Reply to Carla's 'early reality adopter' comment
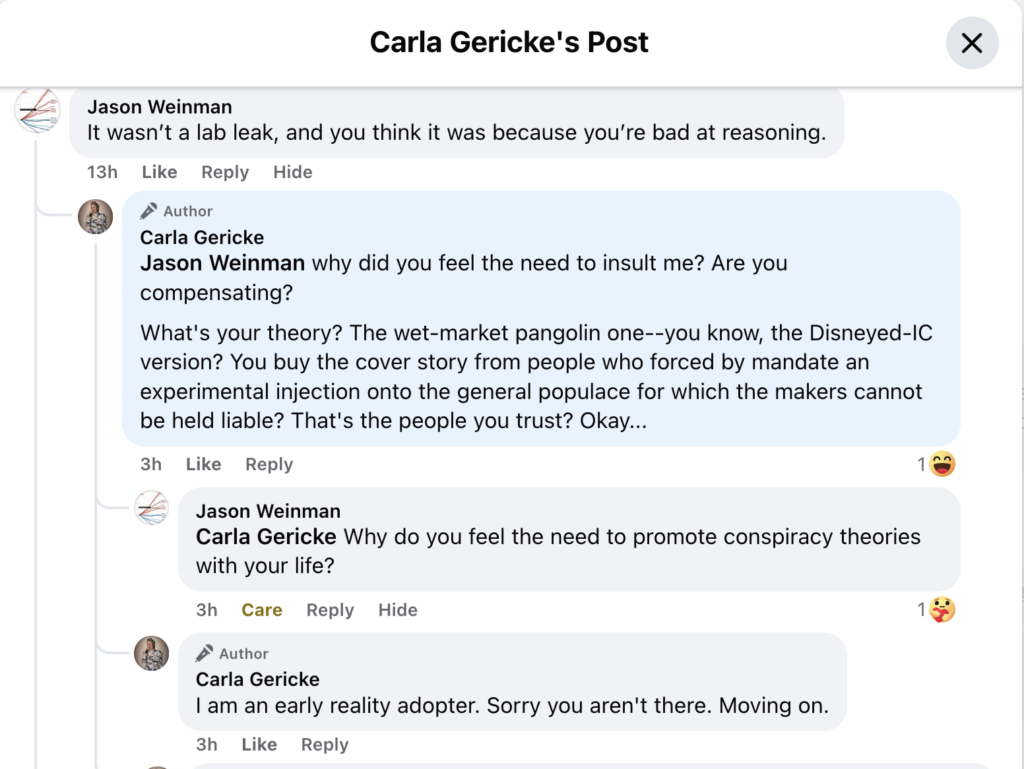1024x769 pixels. (325, 744)
